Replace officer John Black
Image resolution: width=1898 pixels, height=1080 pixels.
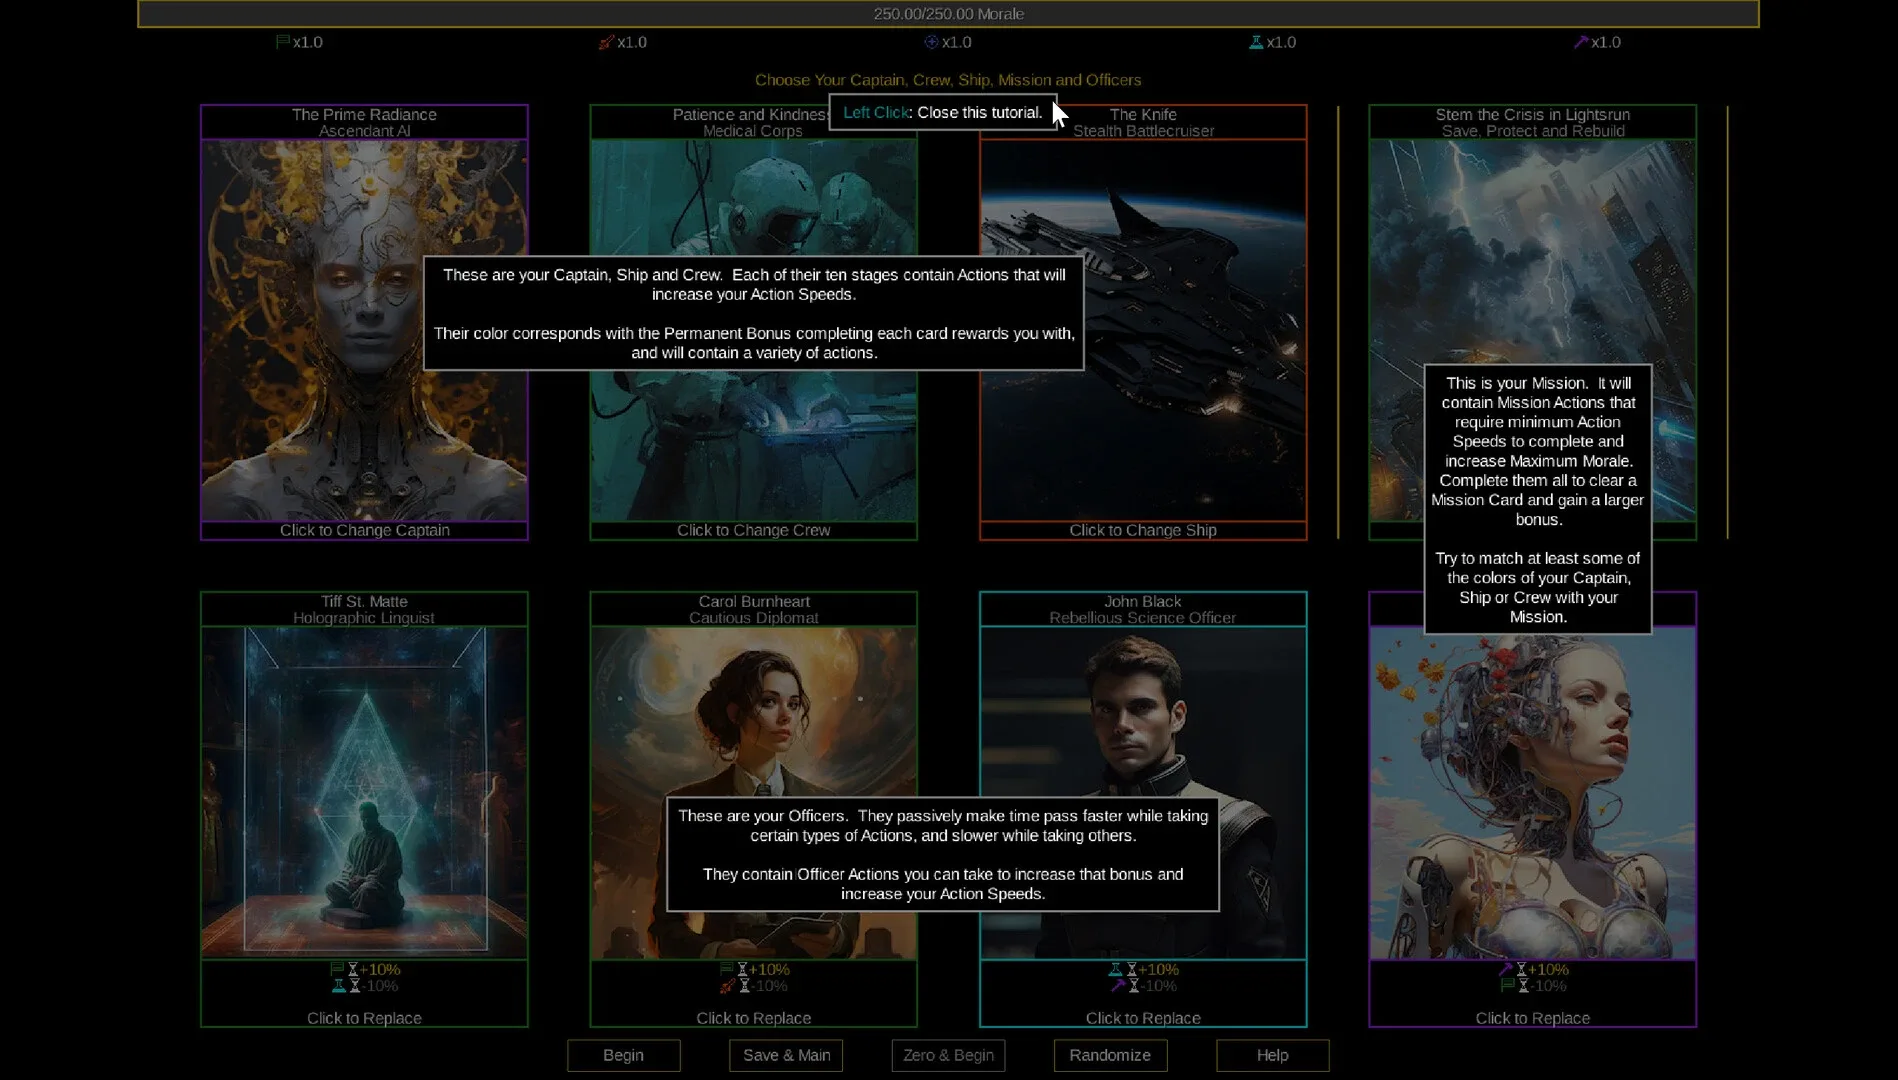click(1142, 1018)
